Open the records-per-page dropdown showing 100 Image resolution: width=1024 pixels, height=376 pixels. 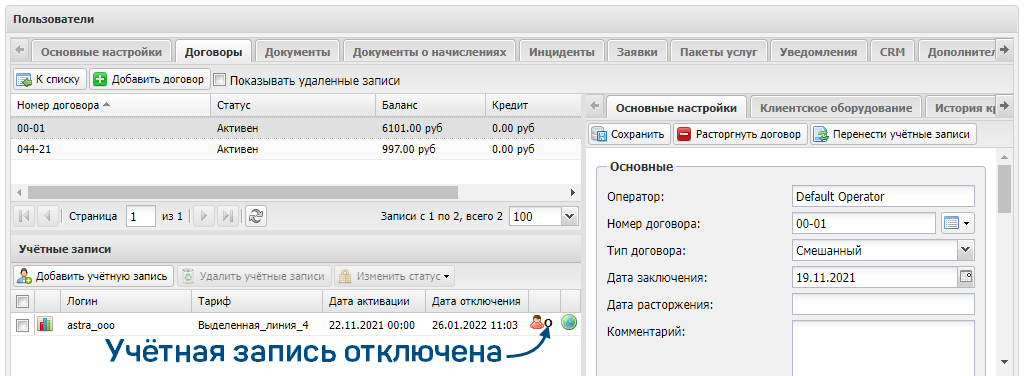(569, 216)
